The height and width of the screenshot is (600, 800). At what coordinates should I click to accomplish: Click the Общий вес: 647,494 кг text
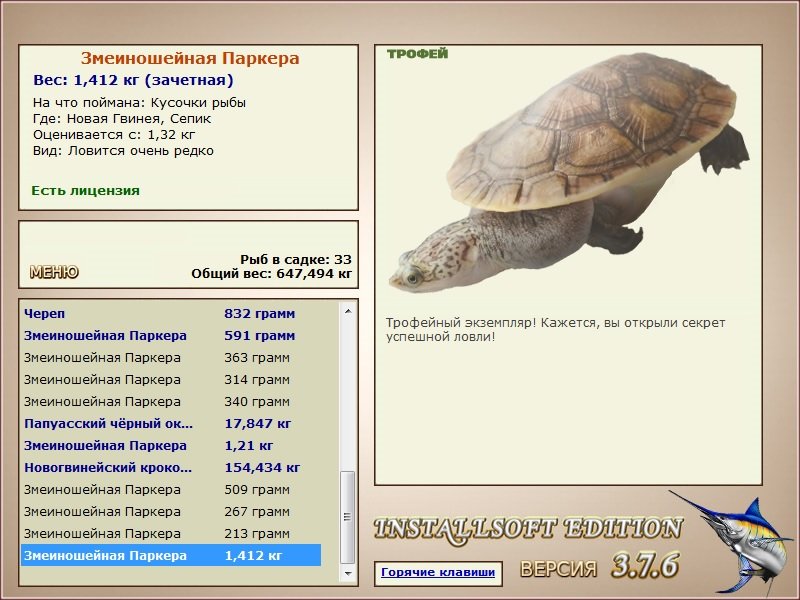pos(271,274)
